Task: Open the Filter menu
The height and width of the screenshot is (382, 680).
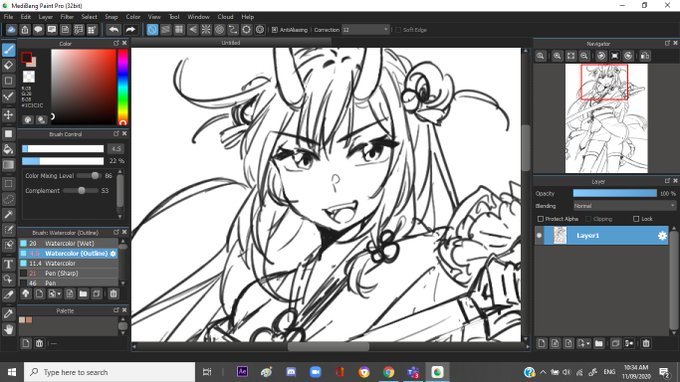Action: coord(67,17)
